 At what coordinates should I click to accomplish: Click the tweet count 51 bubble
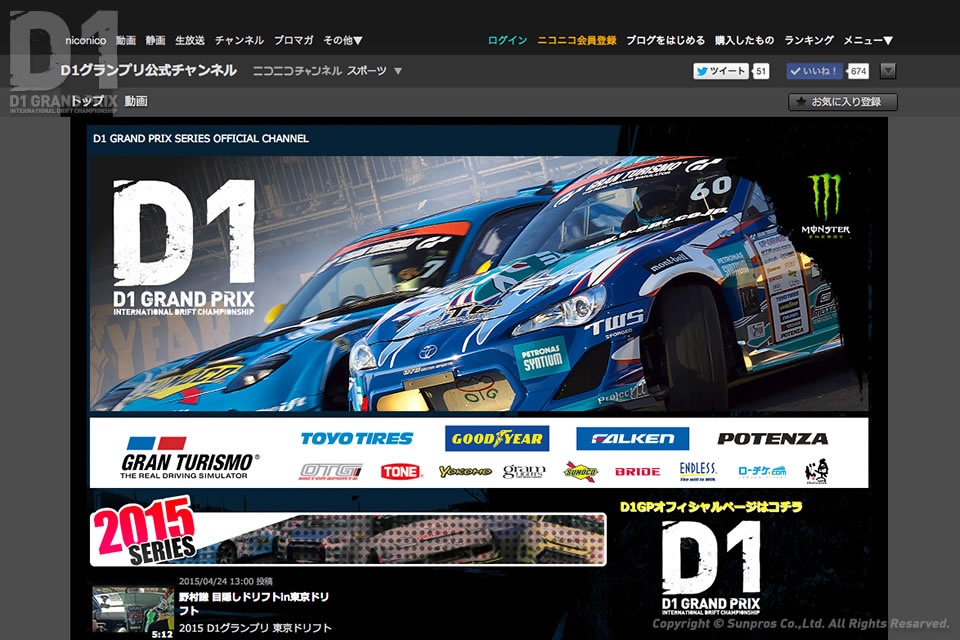(x=760, y=71)
